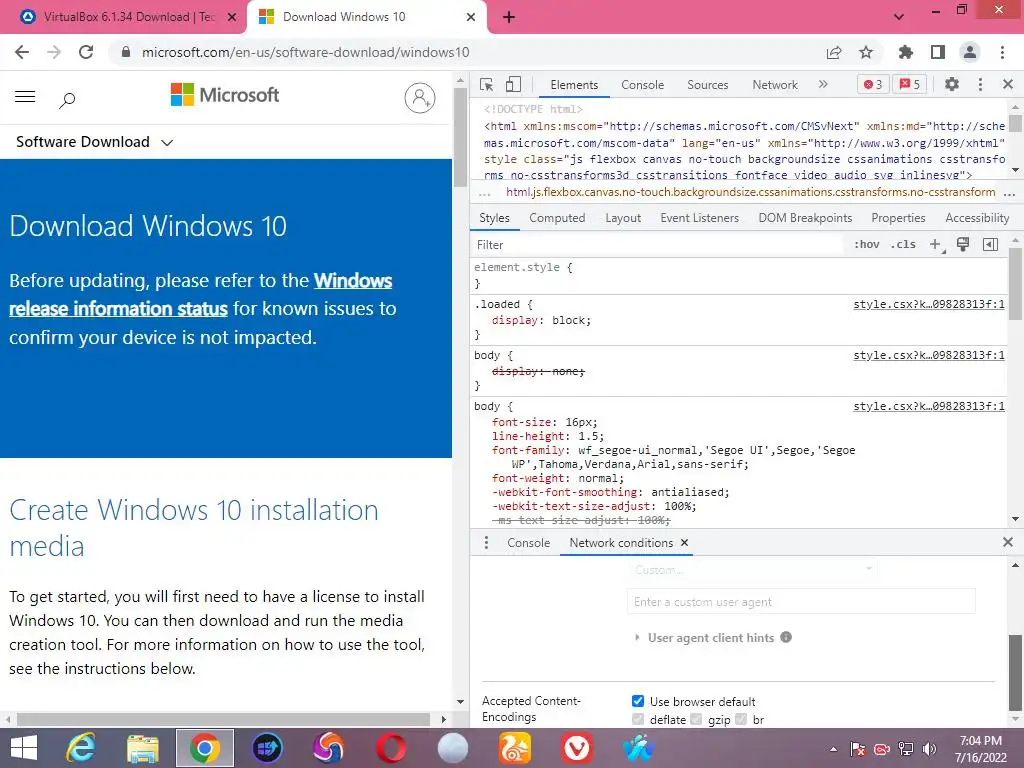Viewport: 1024px width, 768px height.
Task: Open Microsoft hamburger menu
Action: click(x=25, y=97)
